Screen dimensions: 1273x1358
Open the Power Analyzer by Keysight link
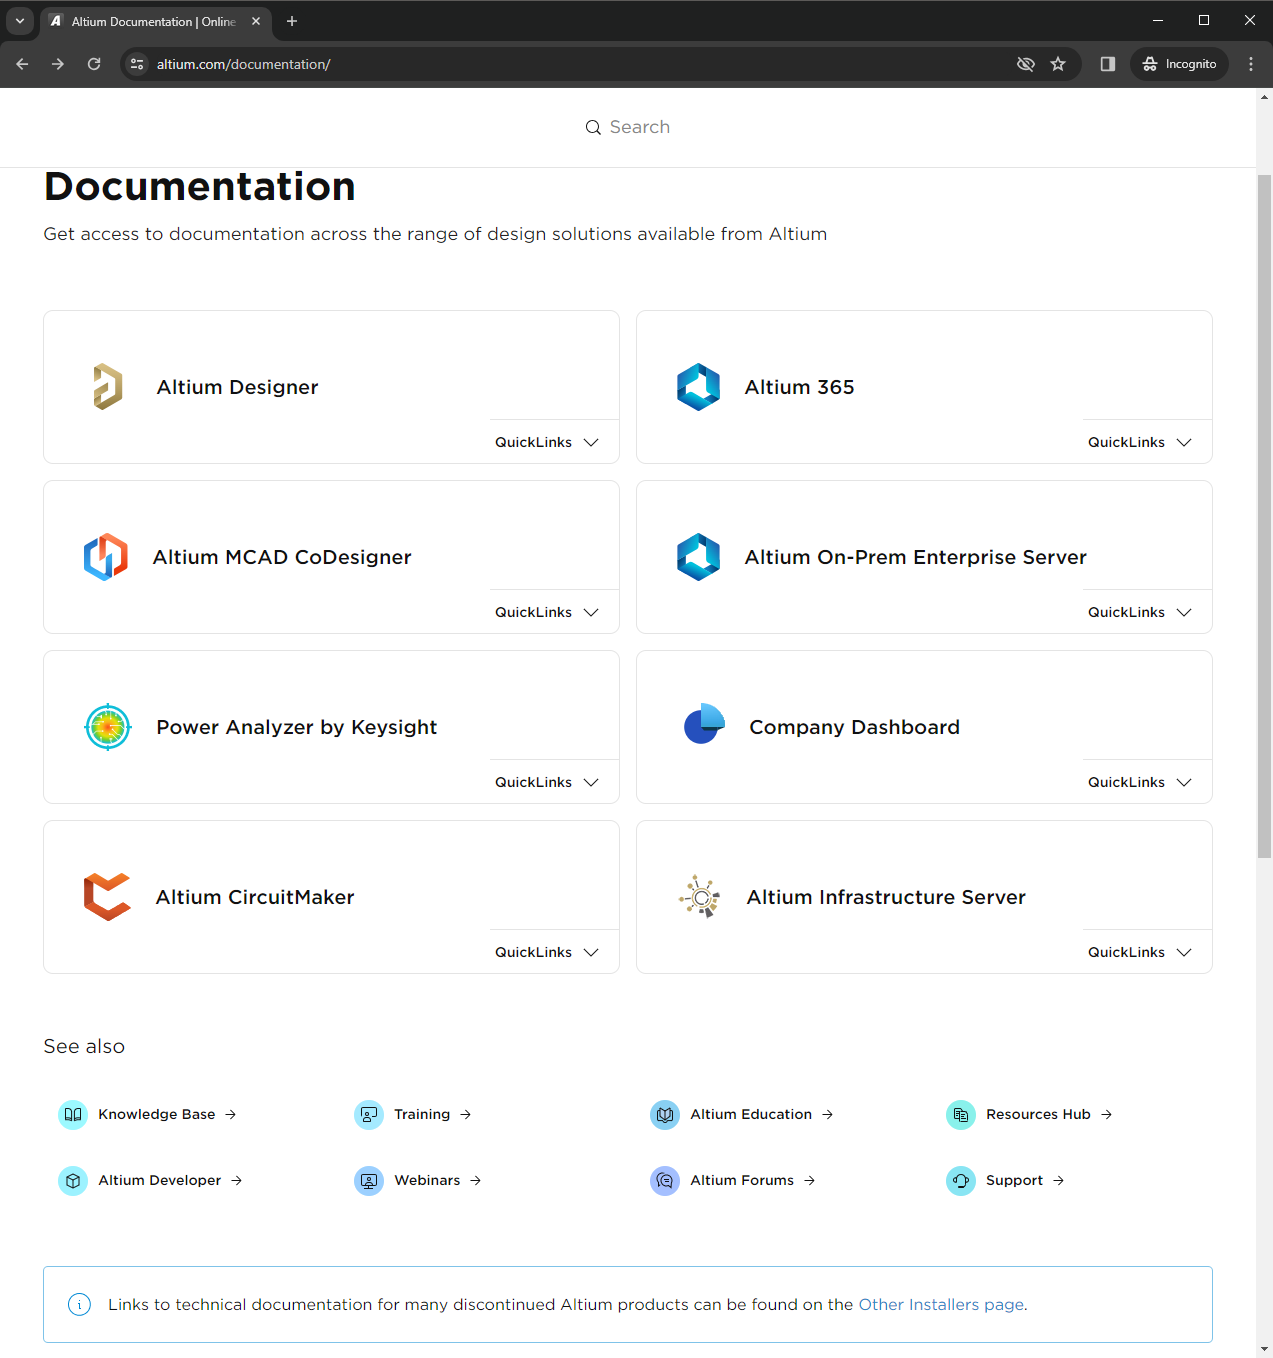[x=296, y=727]
